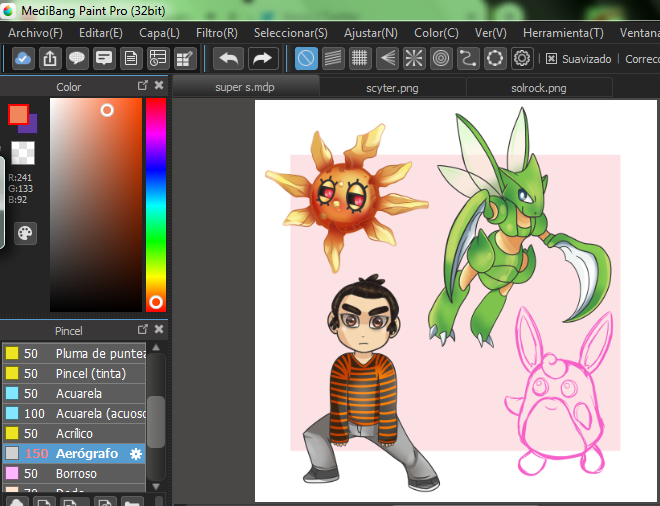Click the panel list settings icon

coord(158,58)
